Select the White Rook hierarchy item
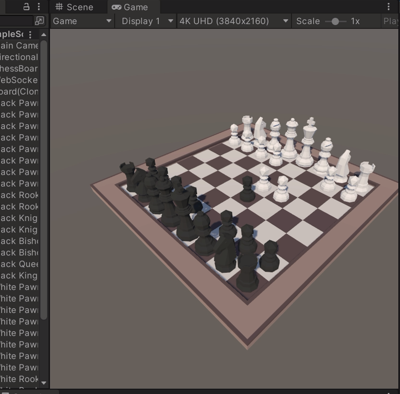 (19, 379)
